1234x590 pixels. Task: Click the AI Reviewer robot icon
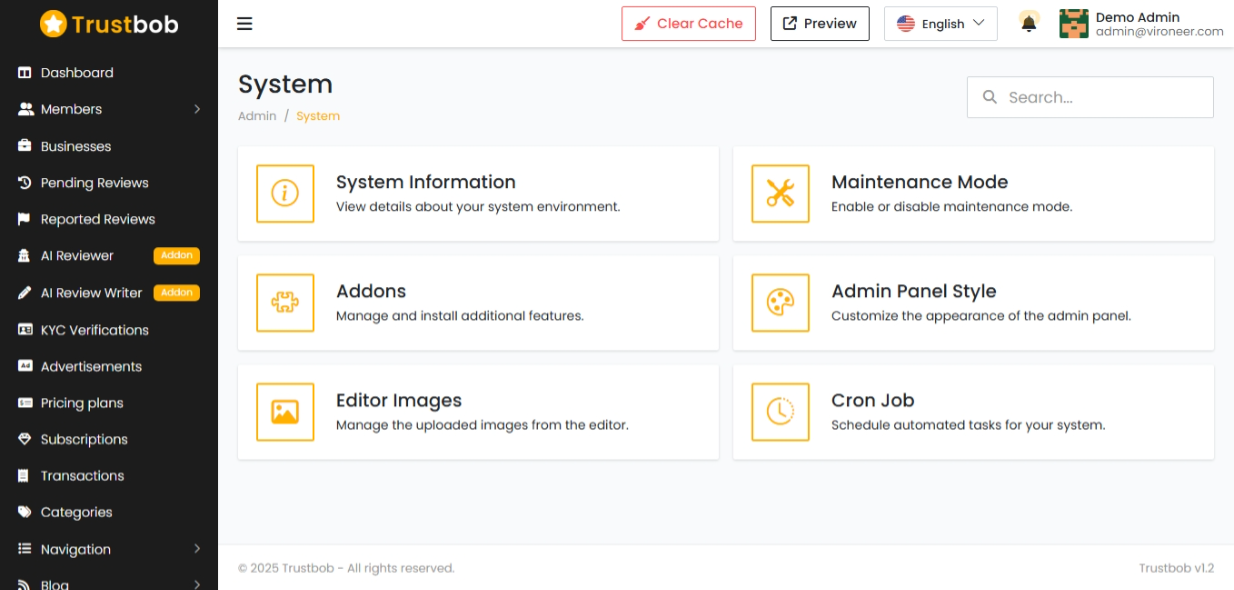click(x=25, y=256)
